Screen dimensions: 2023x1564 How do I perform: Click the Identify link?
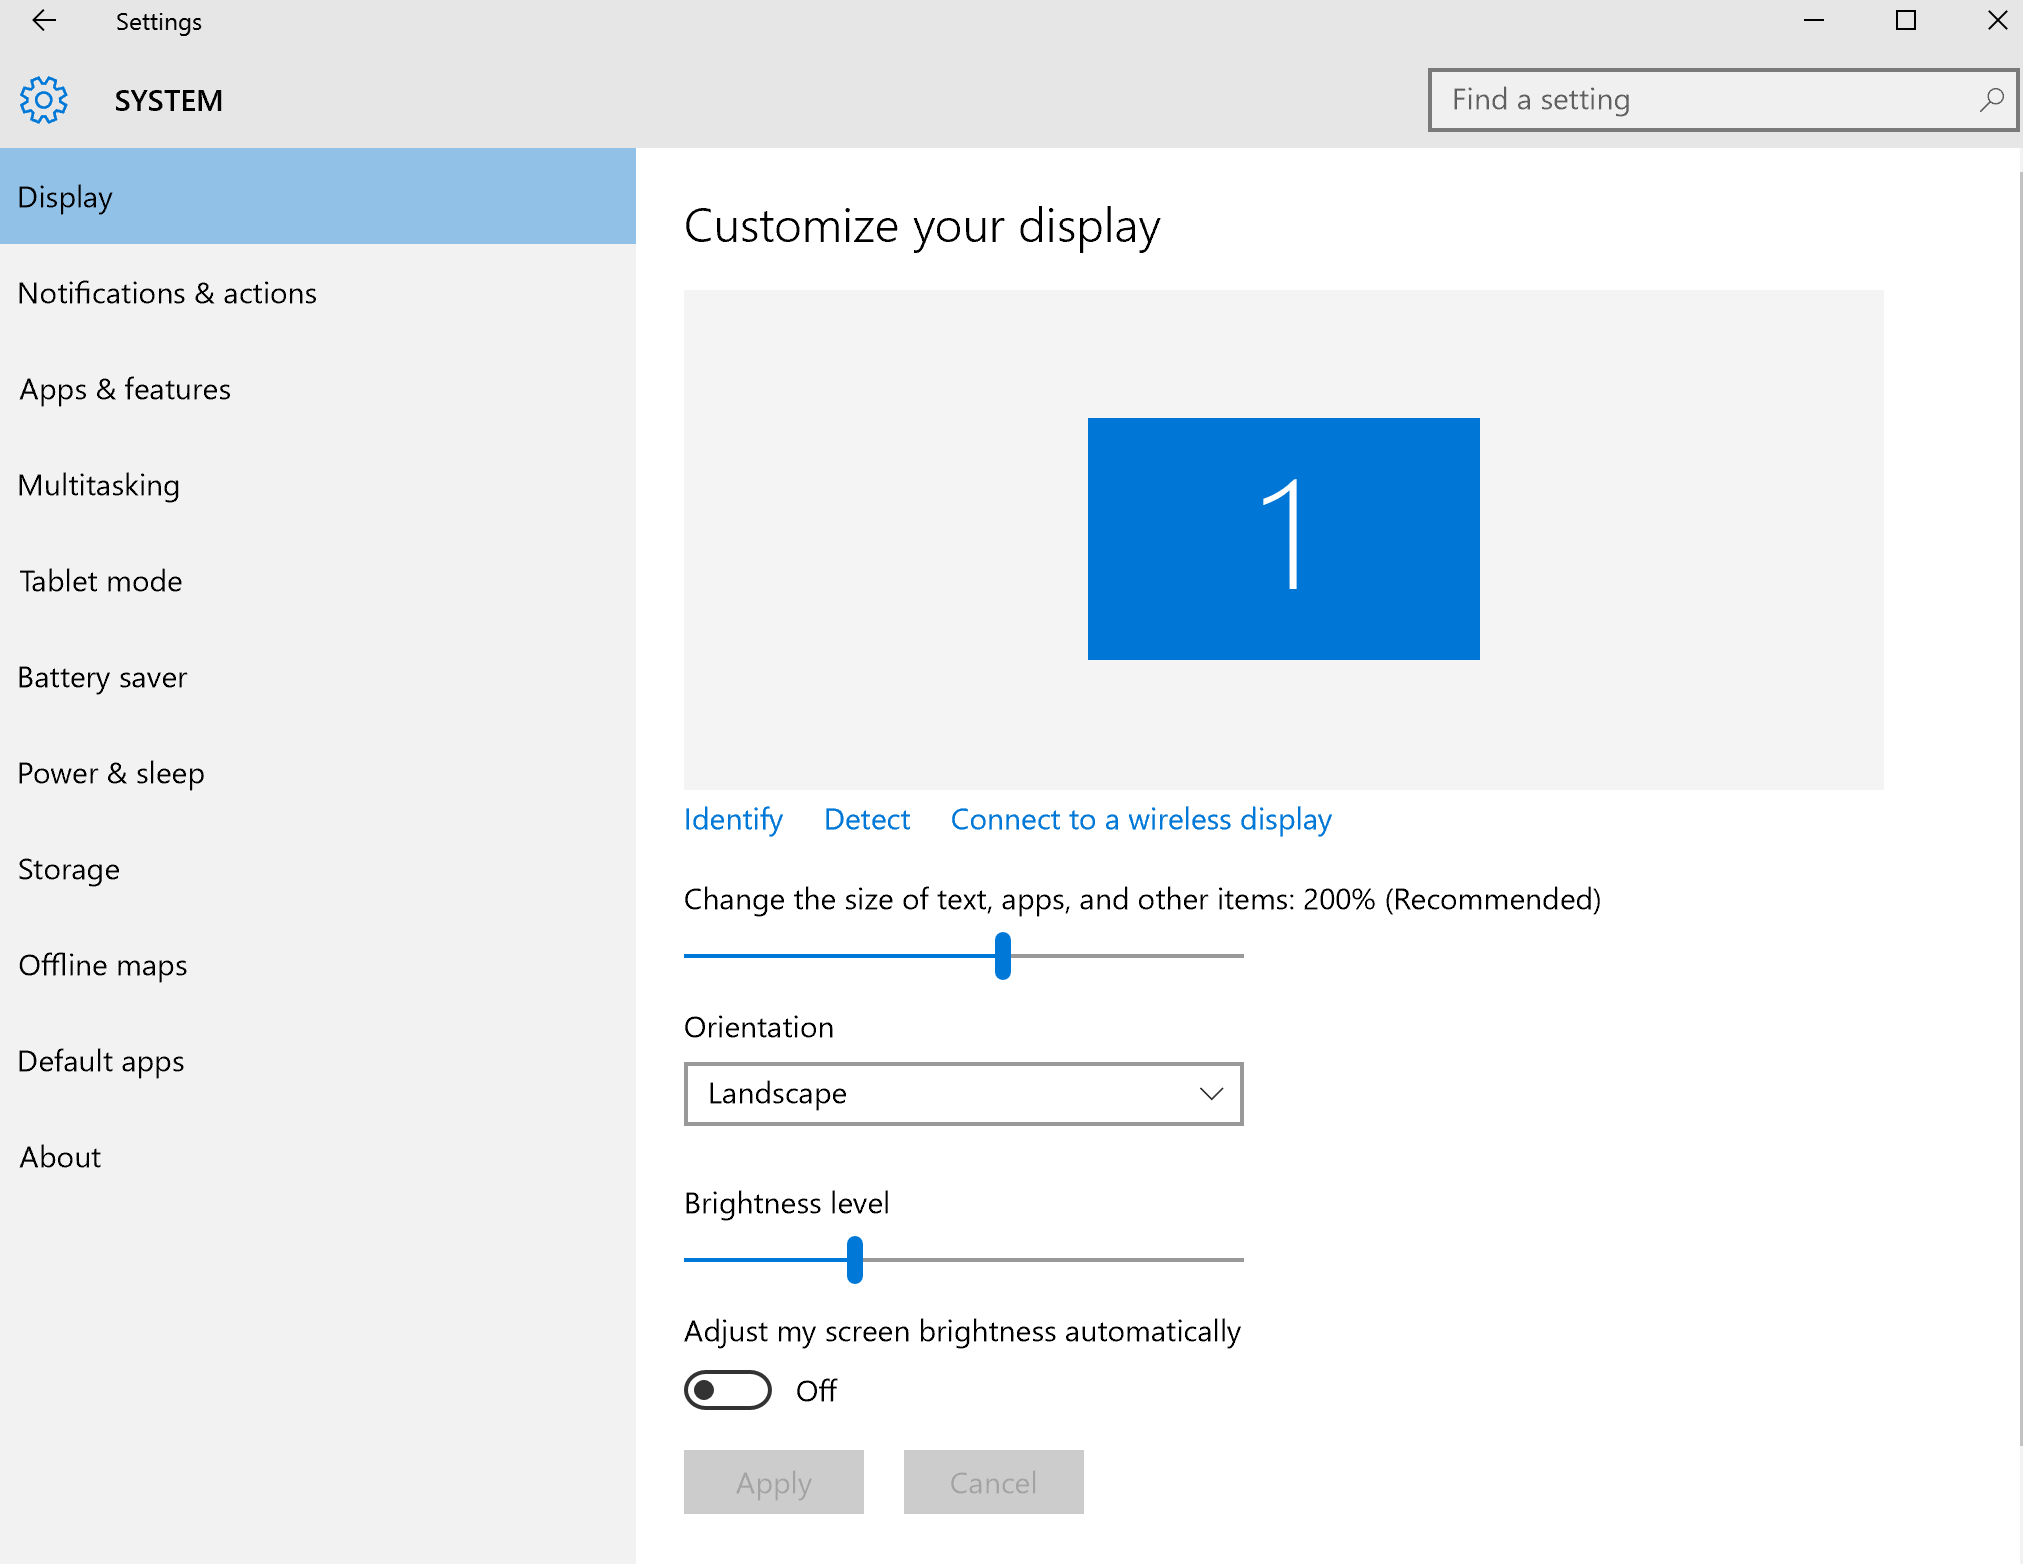coord(733,820)
